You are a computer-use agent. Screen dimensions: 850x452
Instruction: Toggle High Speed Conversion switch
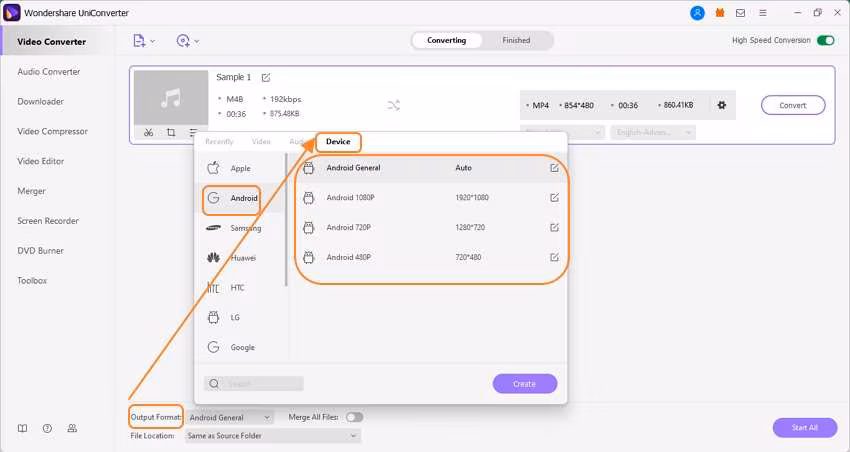click(x=826, y=41)
